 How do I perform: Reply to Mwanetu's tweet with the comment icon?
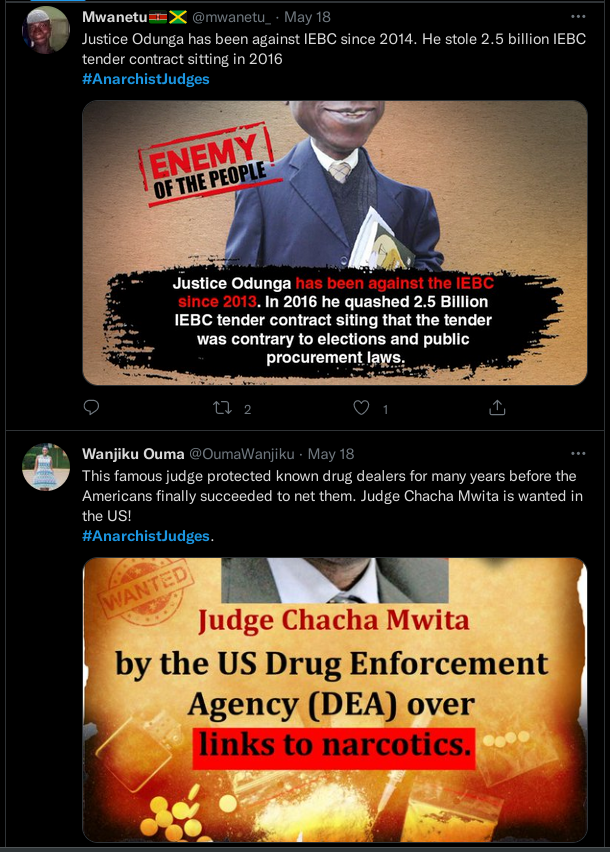pos(91,407)
